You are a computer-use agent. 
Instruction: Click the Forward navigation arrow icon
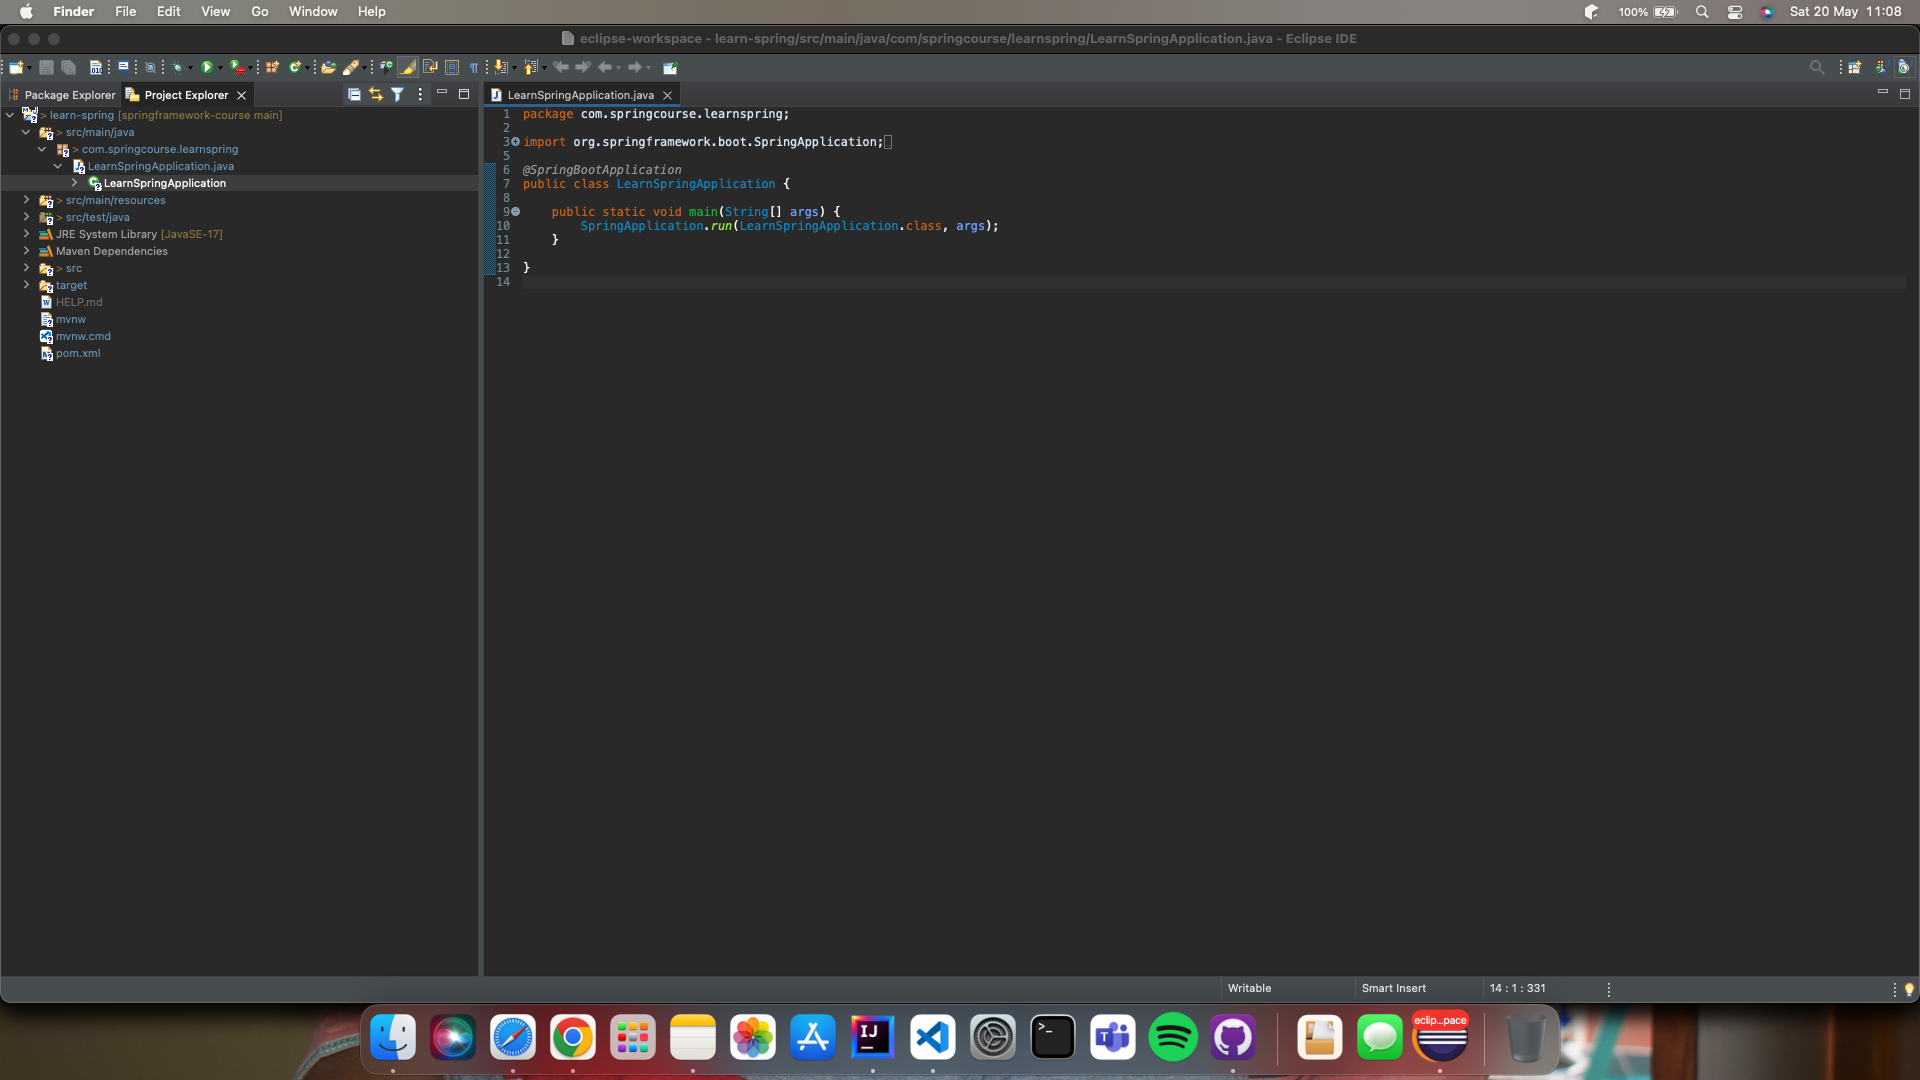(634, 67)
